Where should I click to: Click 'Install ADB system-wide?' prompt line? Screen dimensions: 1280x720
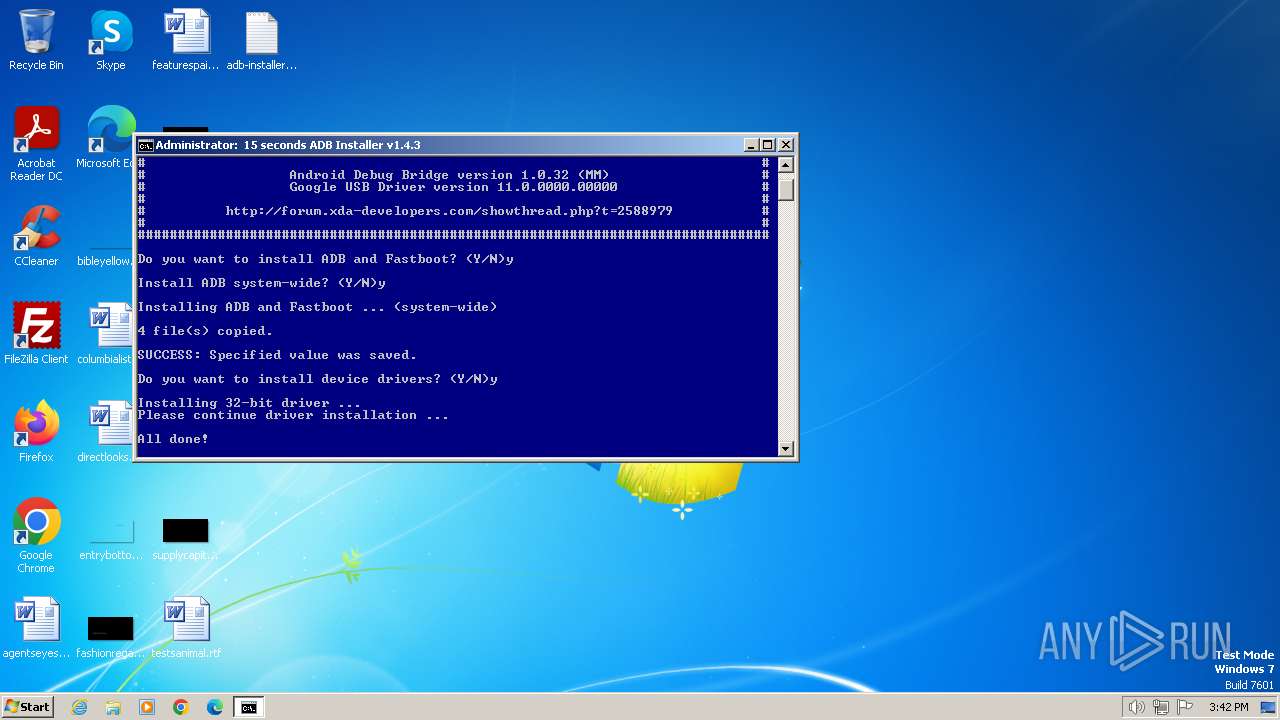click(261, 283)
